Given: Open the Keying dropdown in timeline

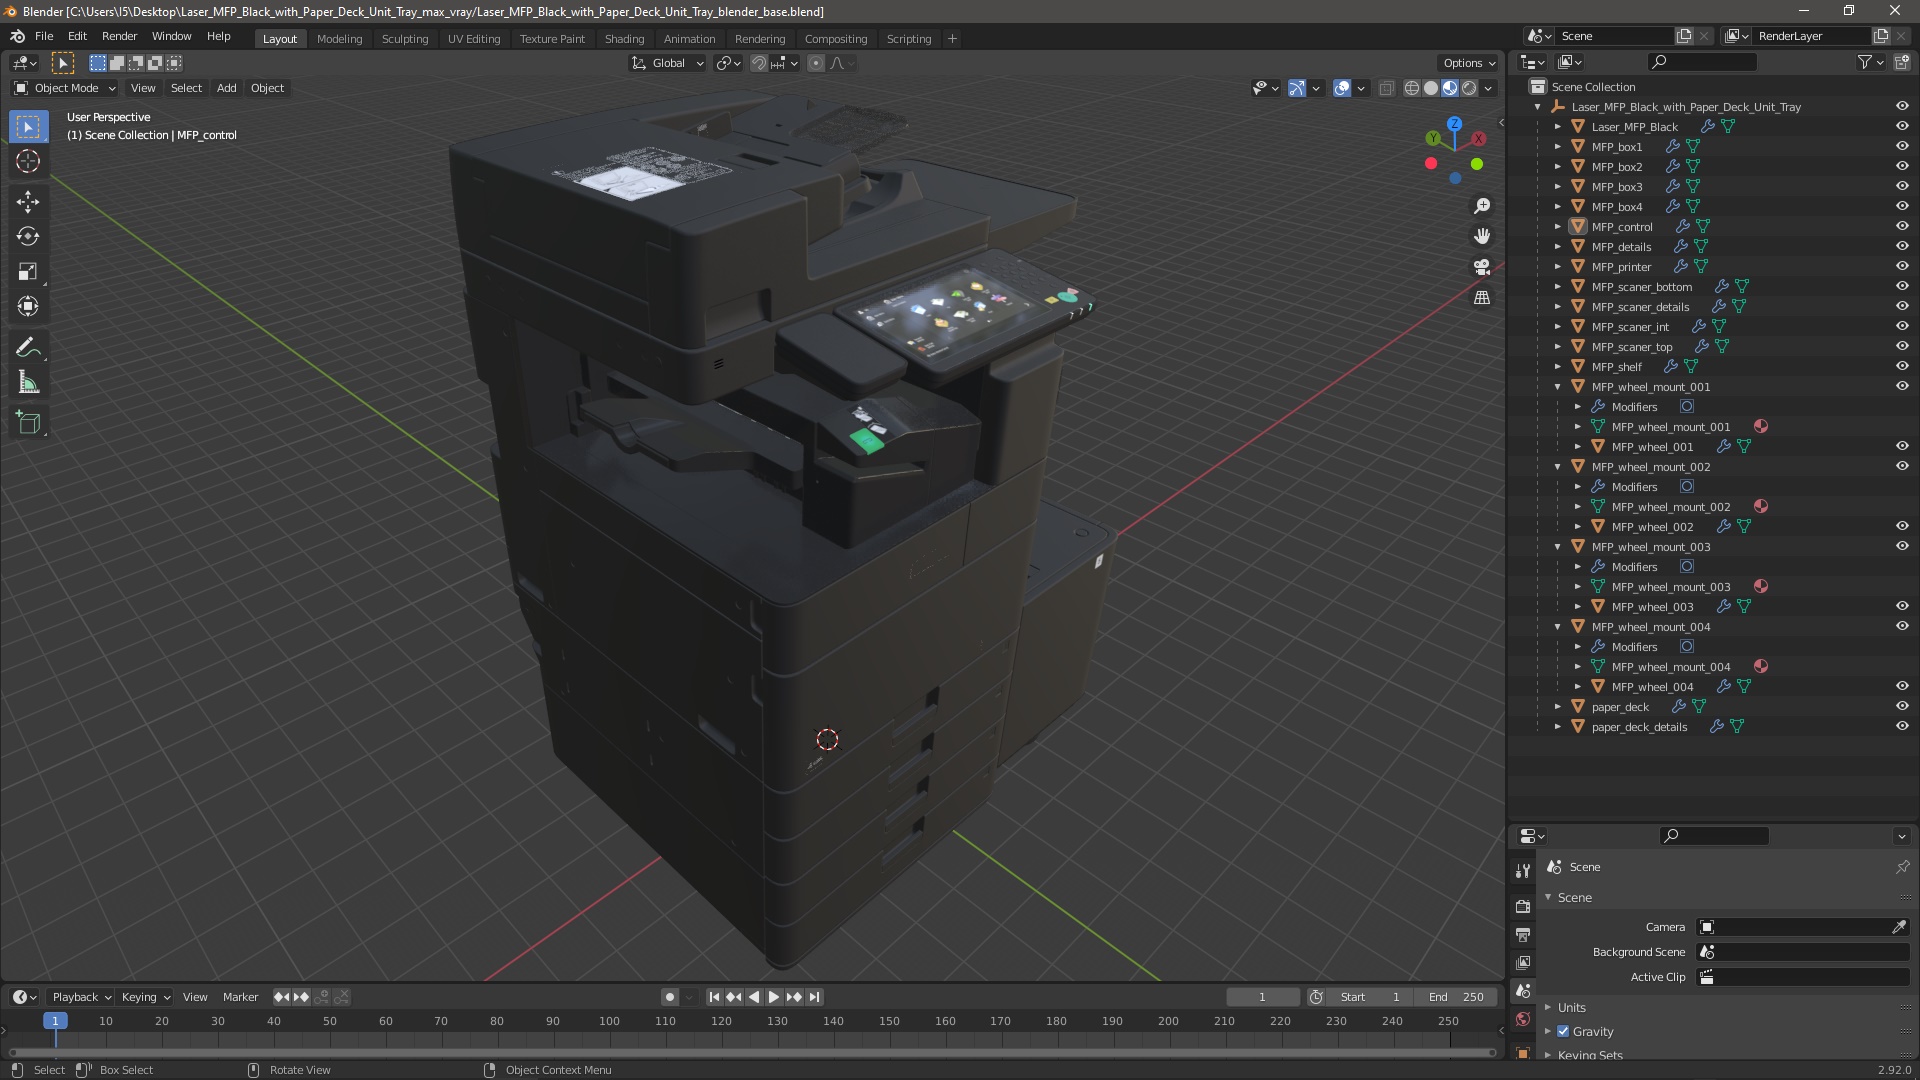Looking at the screenshot, I should coord(145,997).
